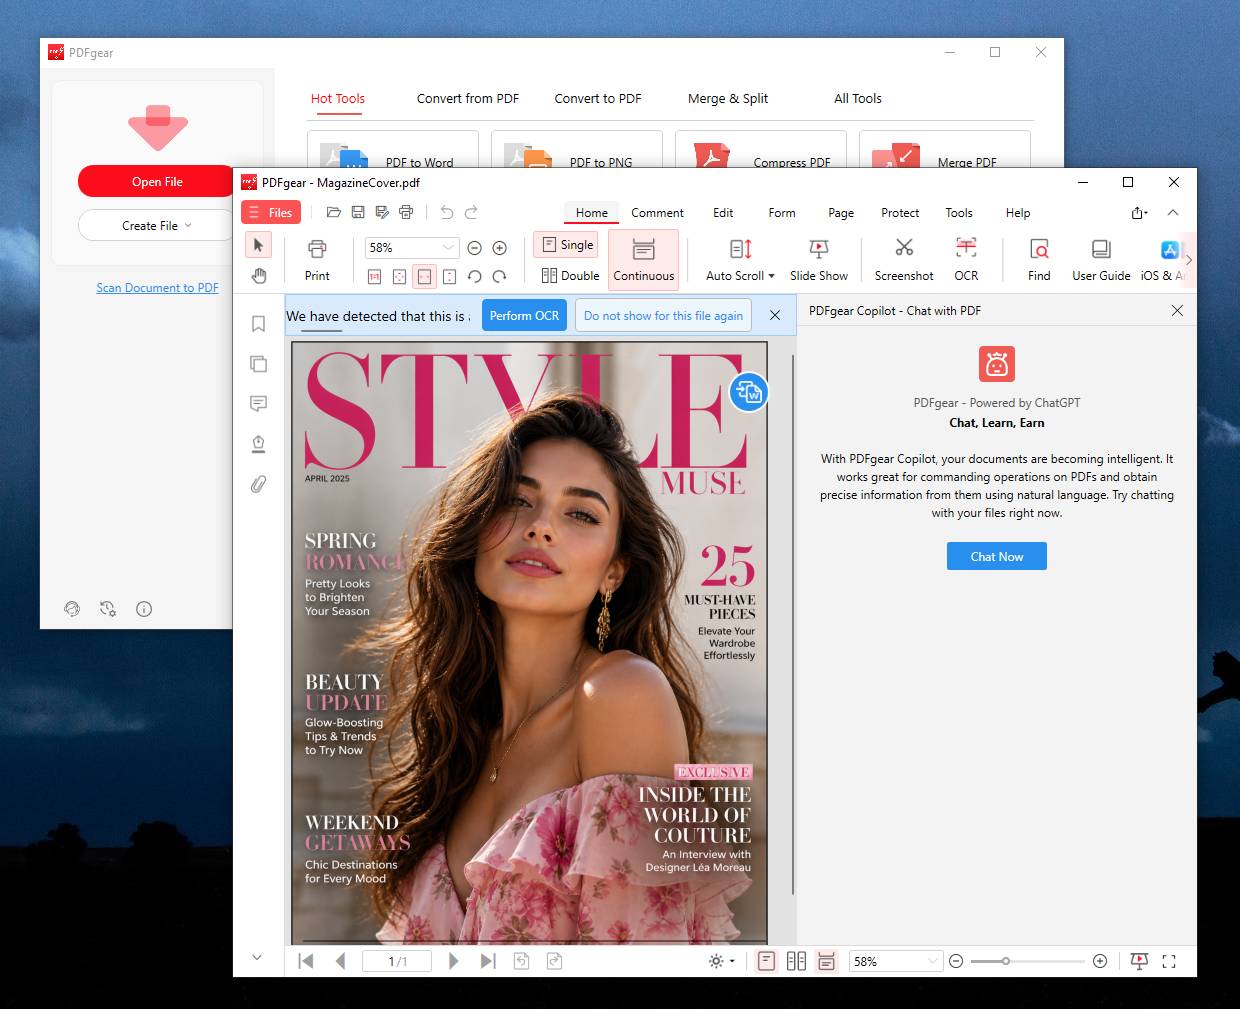Image resolution: width=1240 pixels, height=1009 pixels.
Task: Select the Hand pan tool
Action: 258,275
